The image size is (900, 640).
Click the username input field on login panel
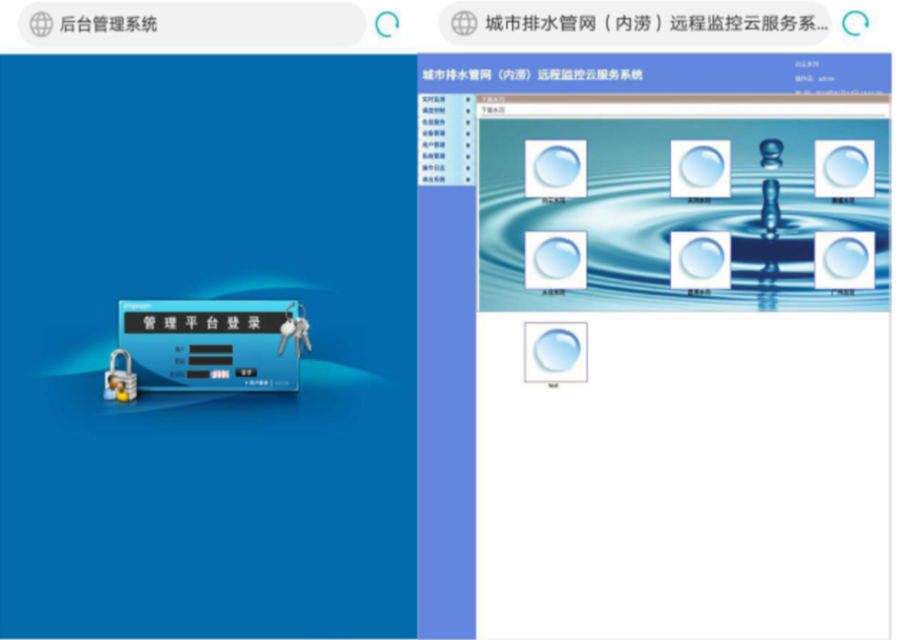pos(211,349)
